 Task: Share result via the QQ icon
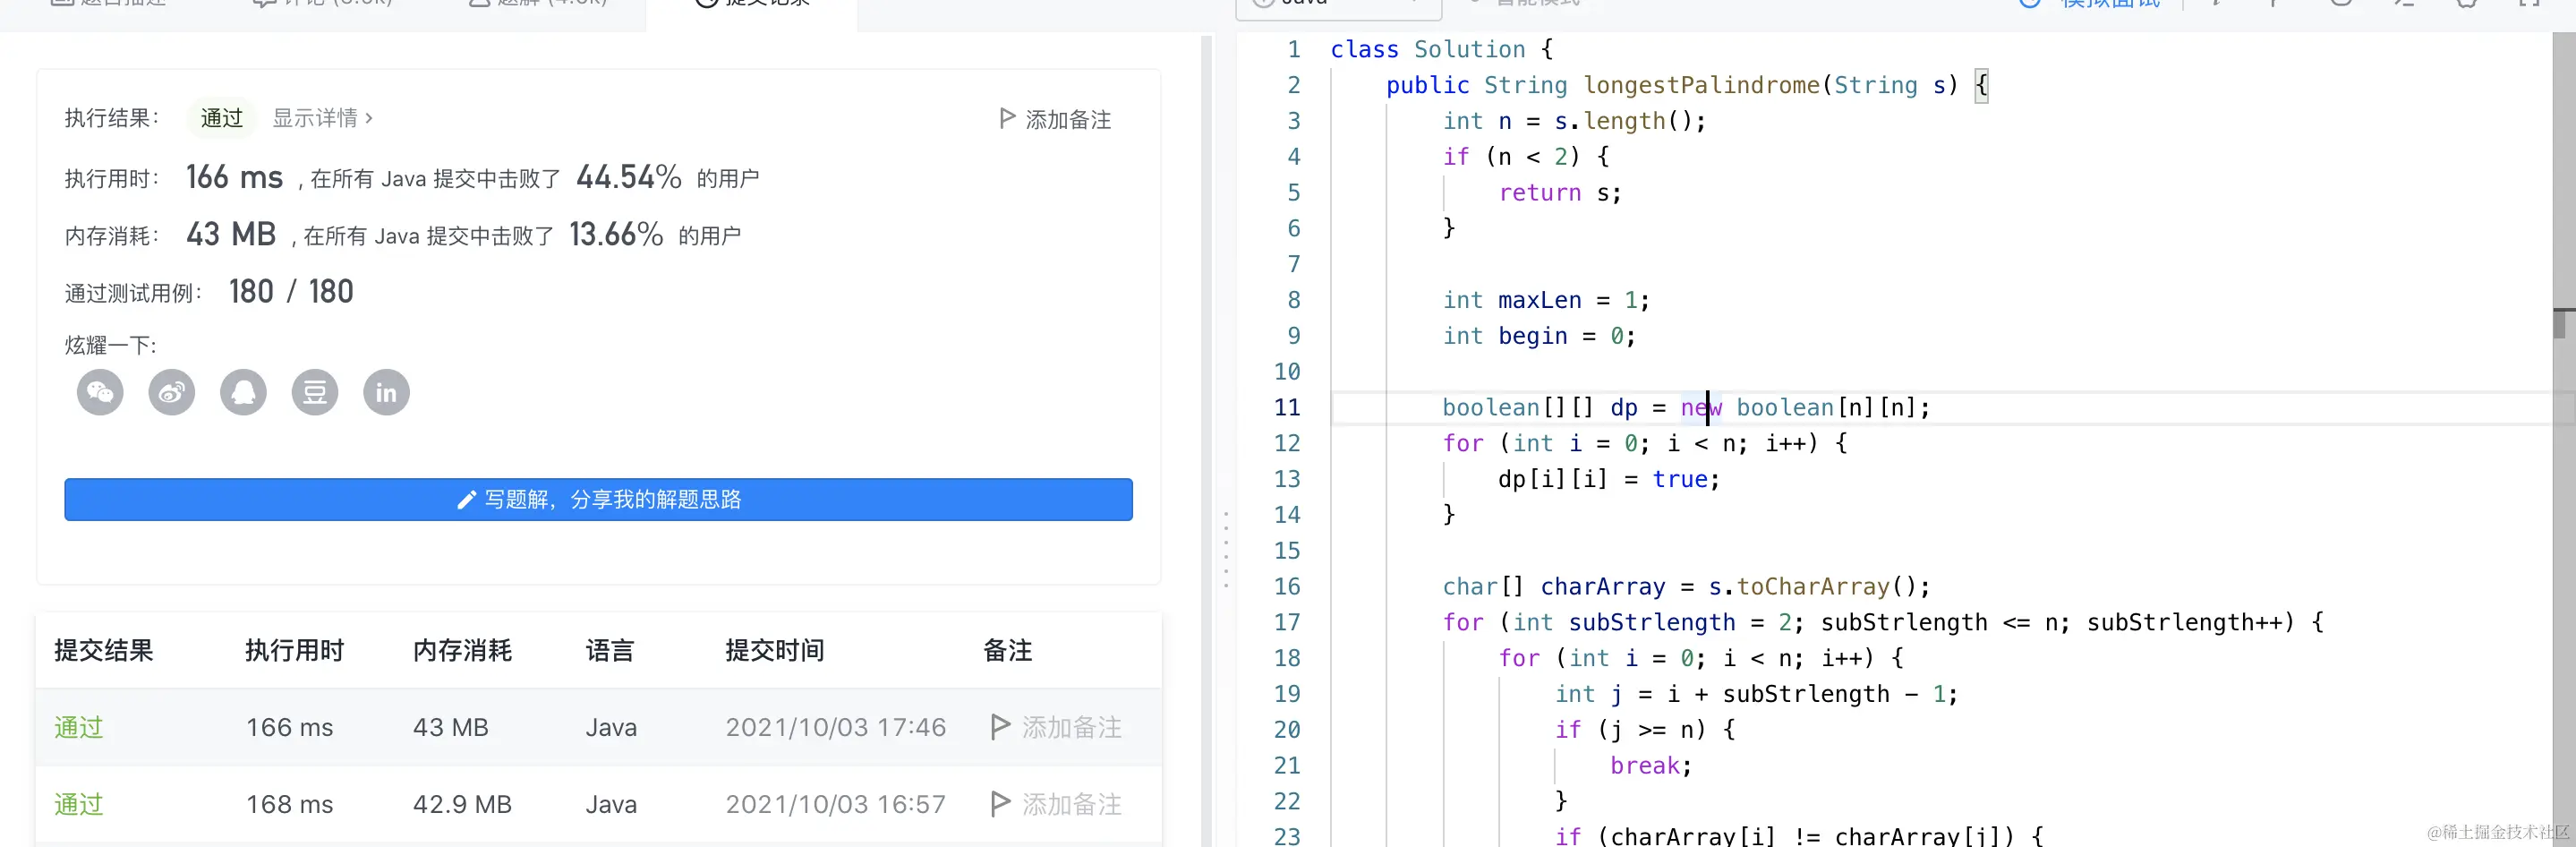(243, 392)
